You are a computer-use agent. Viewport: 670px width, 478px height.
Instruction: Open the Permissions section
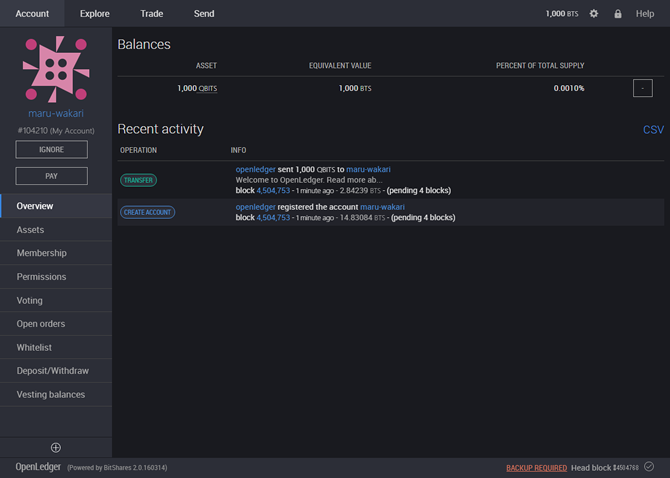[x=41, y=277]
